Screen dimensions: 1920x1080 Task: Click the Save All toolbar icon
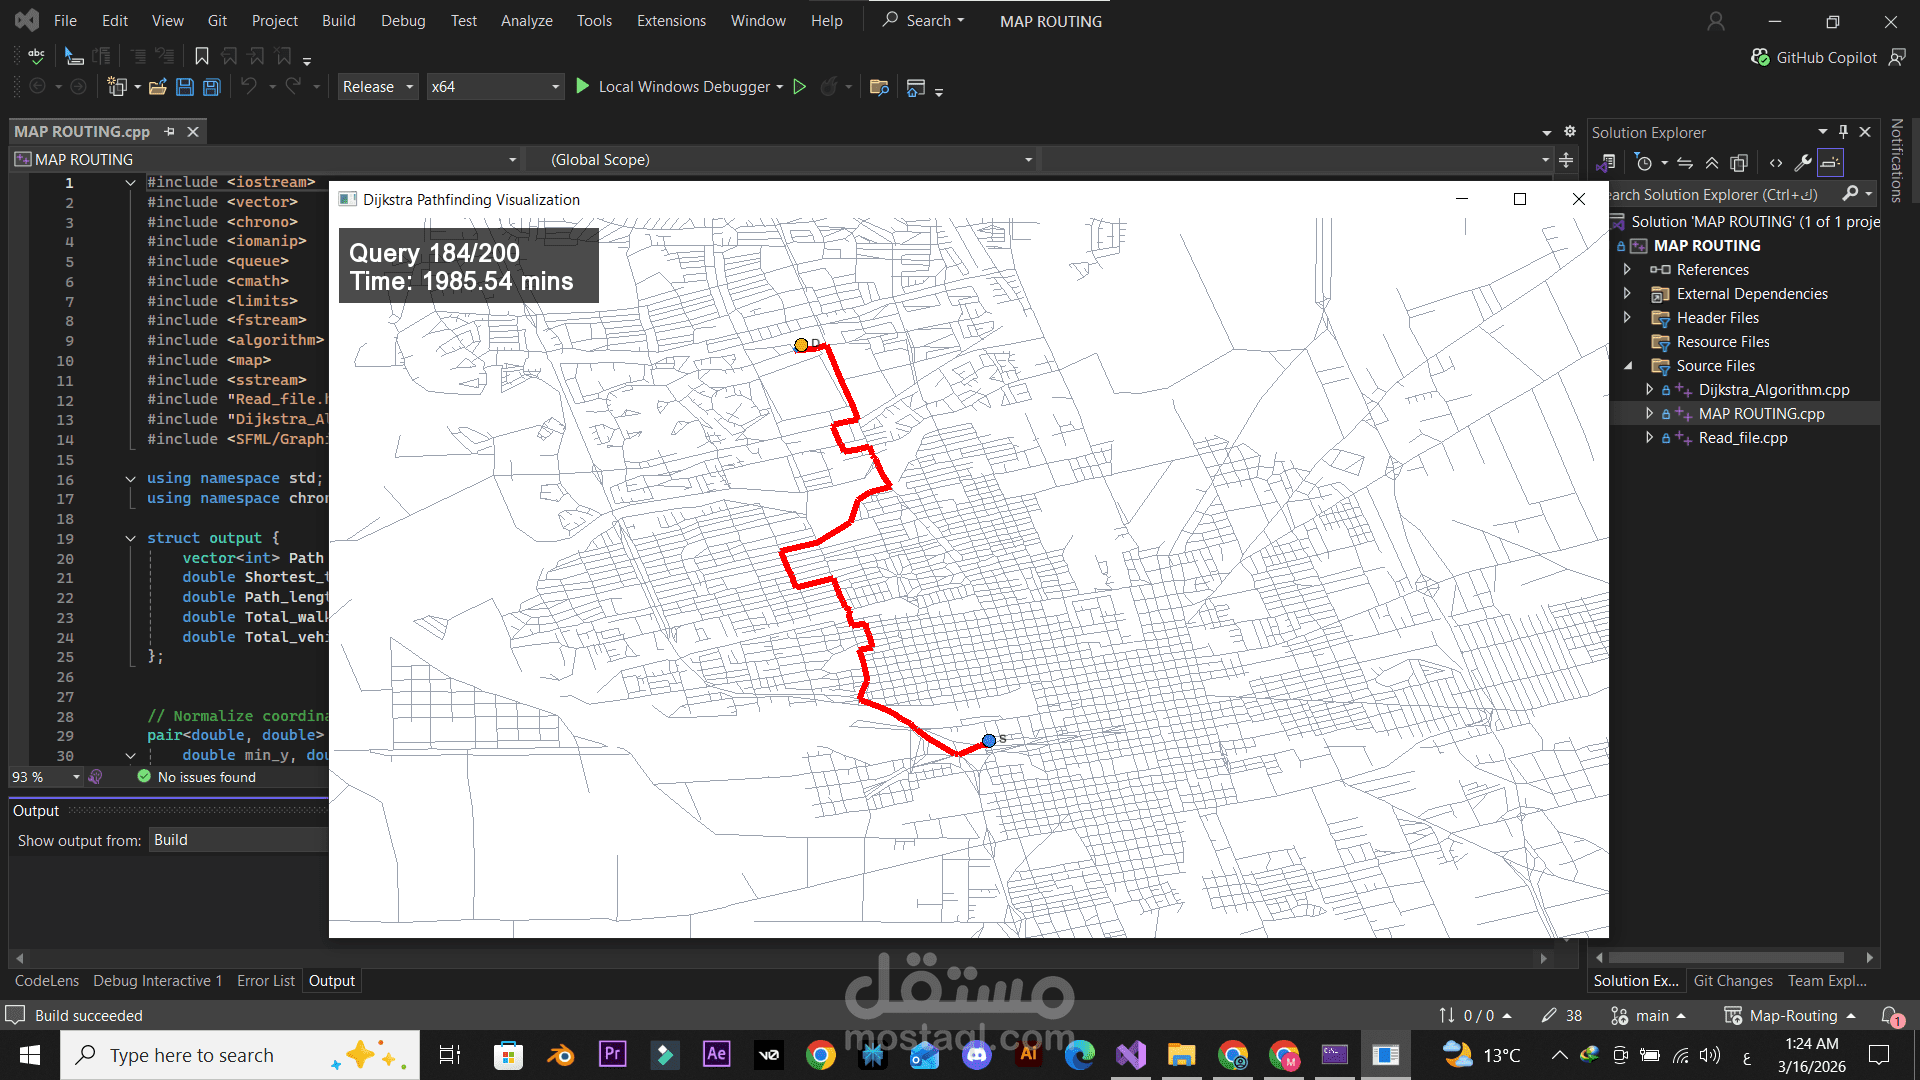(x=211, y=87)
